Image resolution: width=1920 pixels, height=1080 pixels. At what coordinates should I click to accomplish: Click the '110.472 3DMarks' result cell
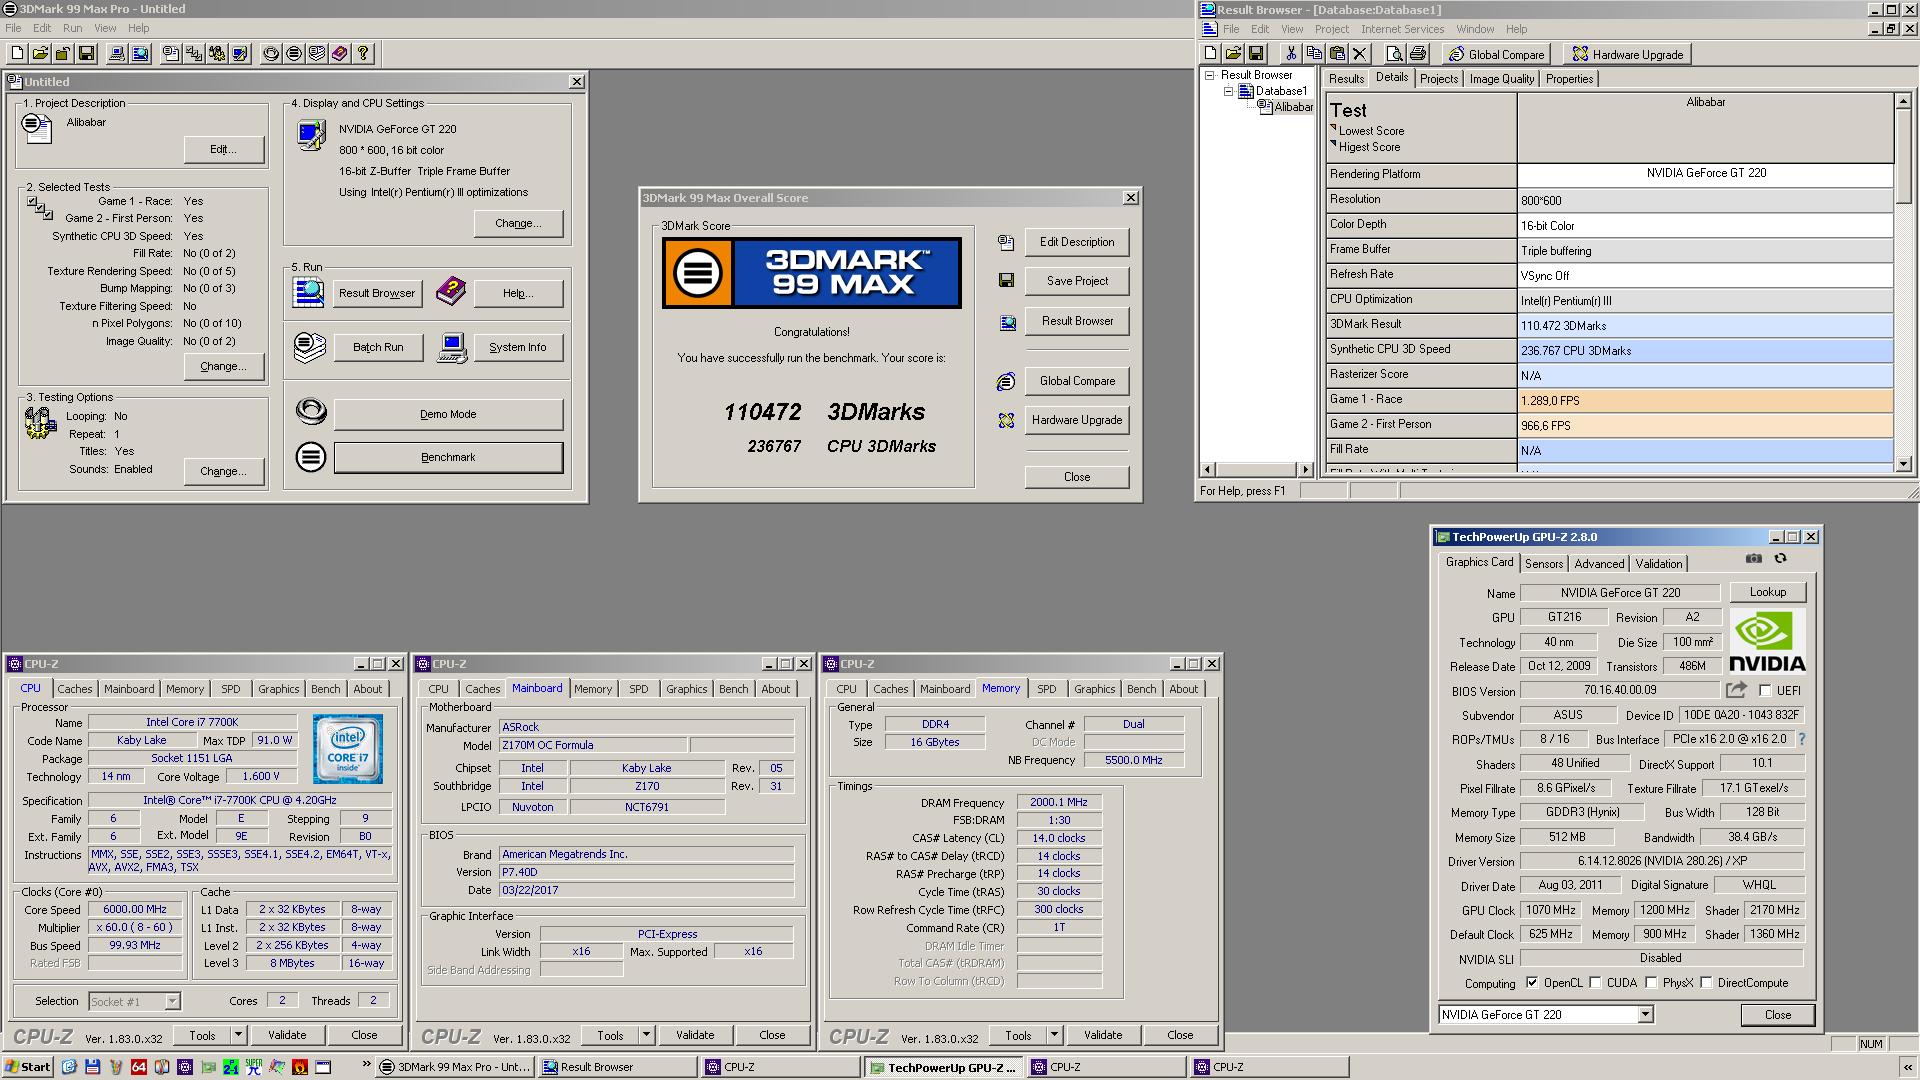point(1705,325)
